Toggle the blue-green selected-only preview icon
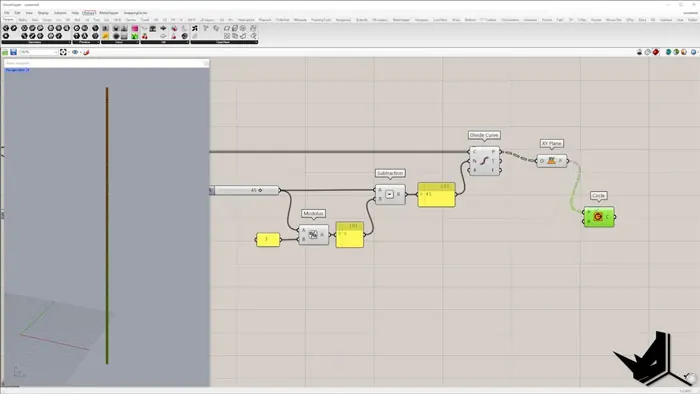The width and height of the screenshot is (700, 394). tap(668, 52)
